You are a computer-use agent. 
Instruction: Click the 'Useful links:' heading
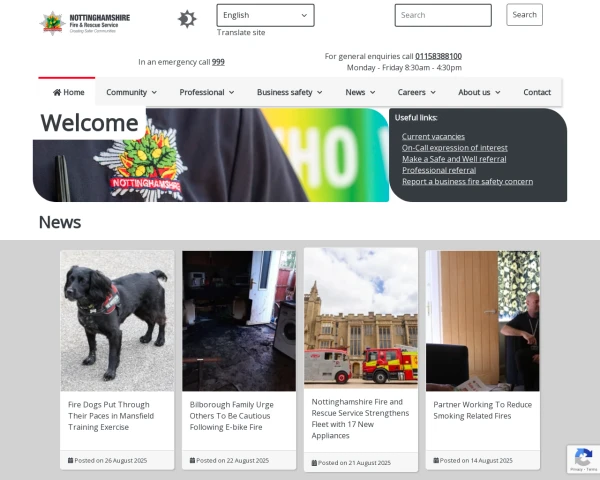point(416,118)
